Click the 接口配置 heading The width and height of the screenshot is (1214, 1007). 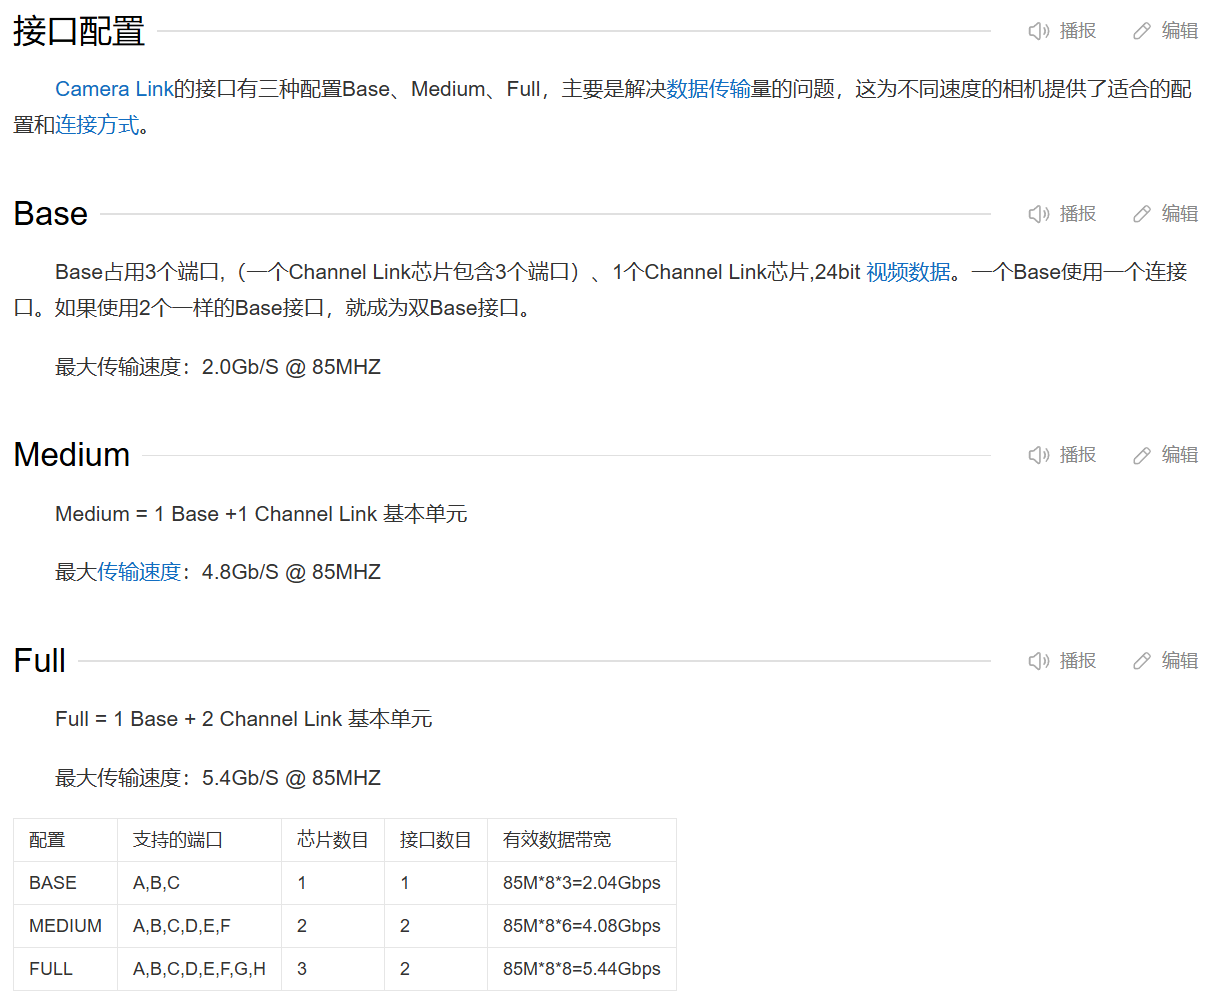click(x=79, y=31)
